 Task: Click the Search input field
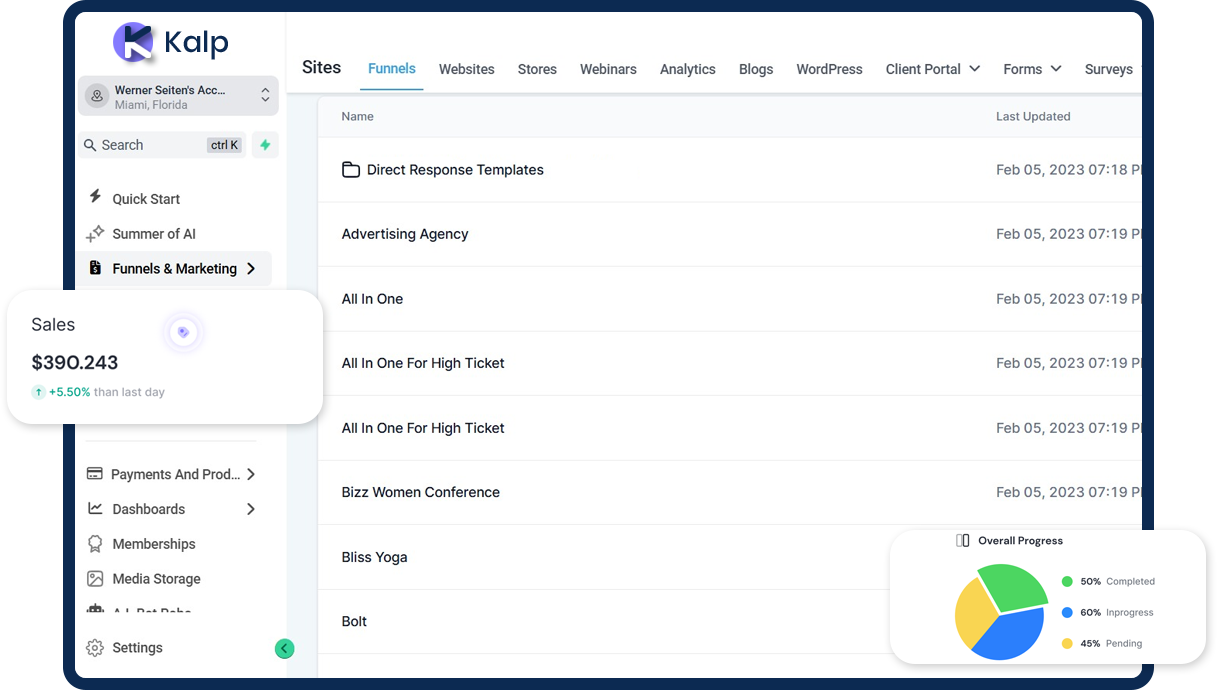[150, 145]
